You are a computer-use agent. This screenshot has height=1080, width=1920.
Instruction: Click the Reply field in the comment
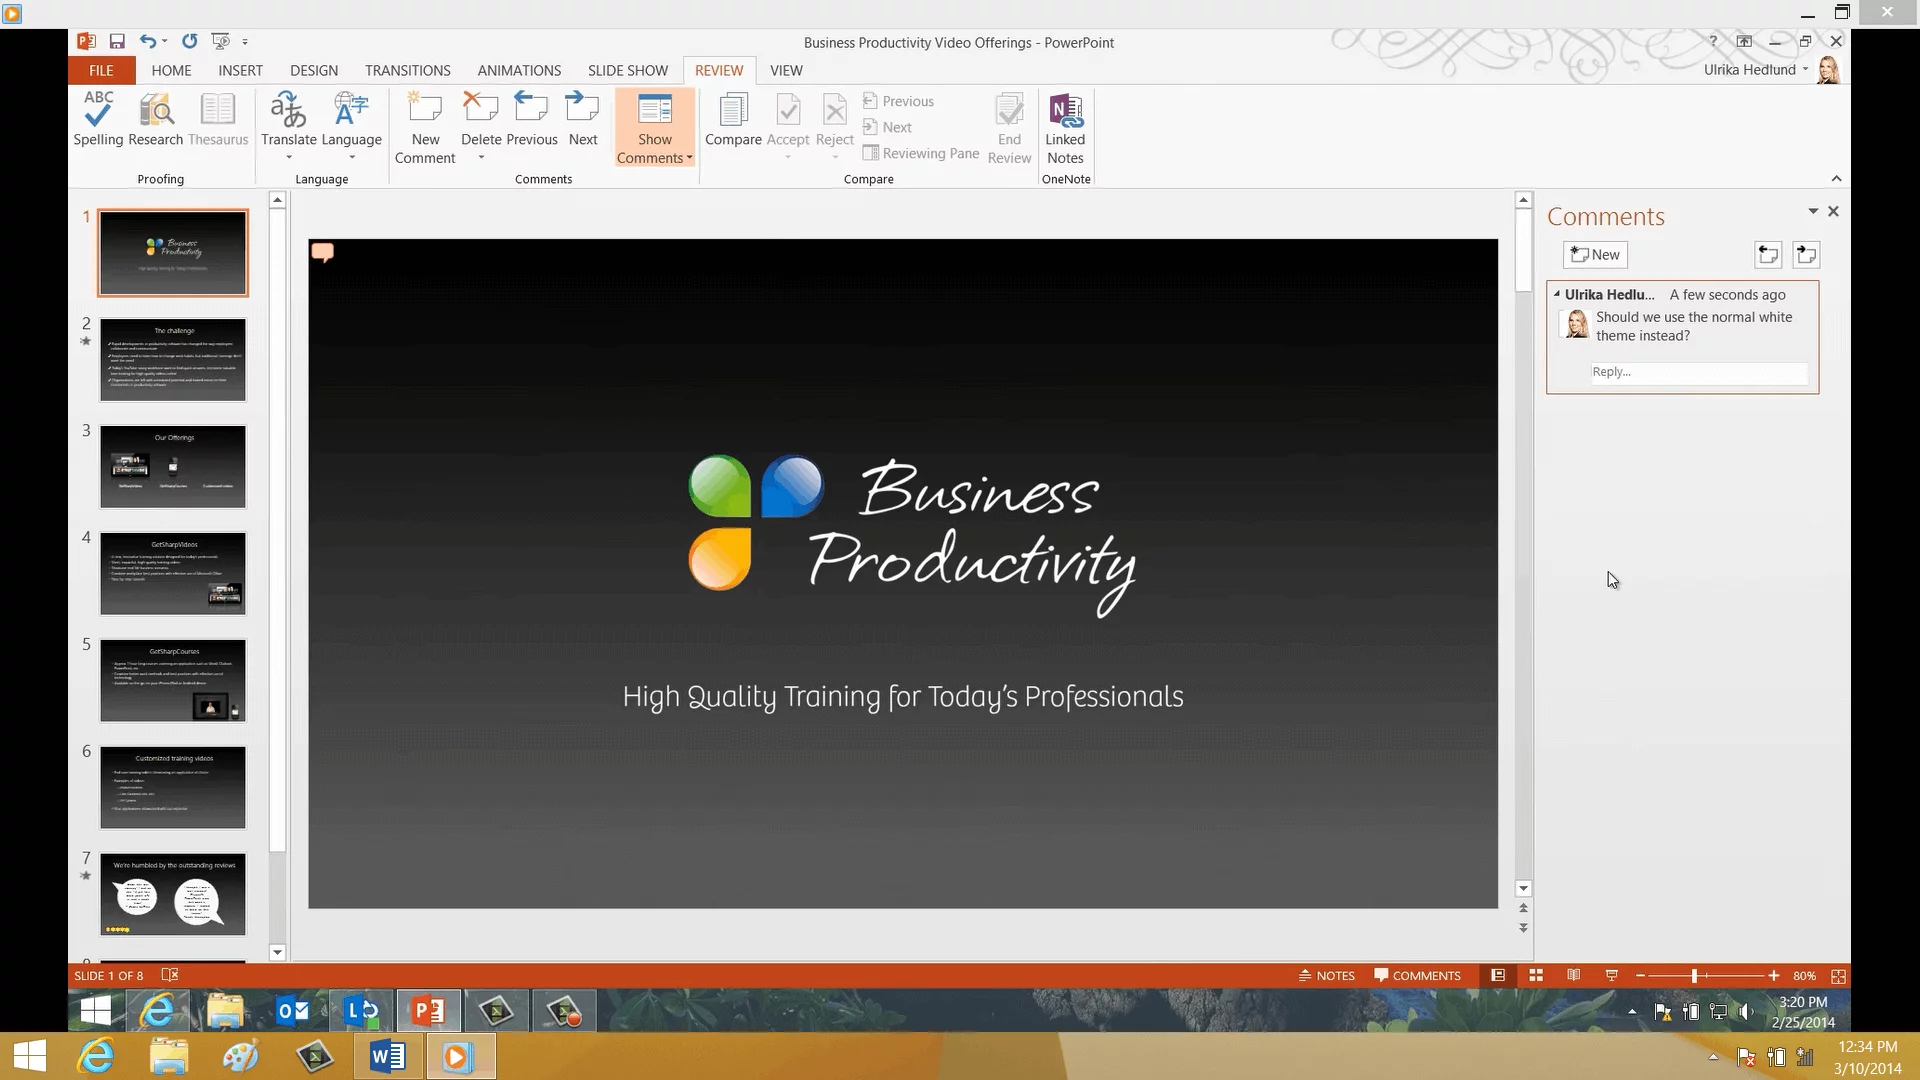coord(1698,372)
